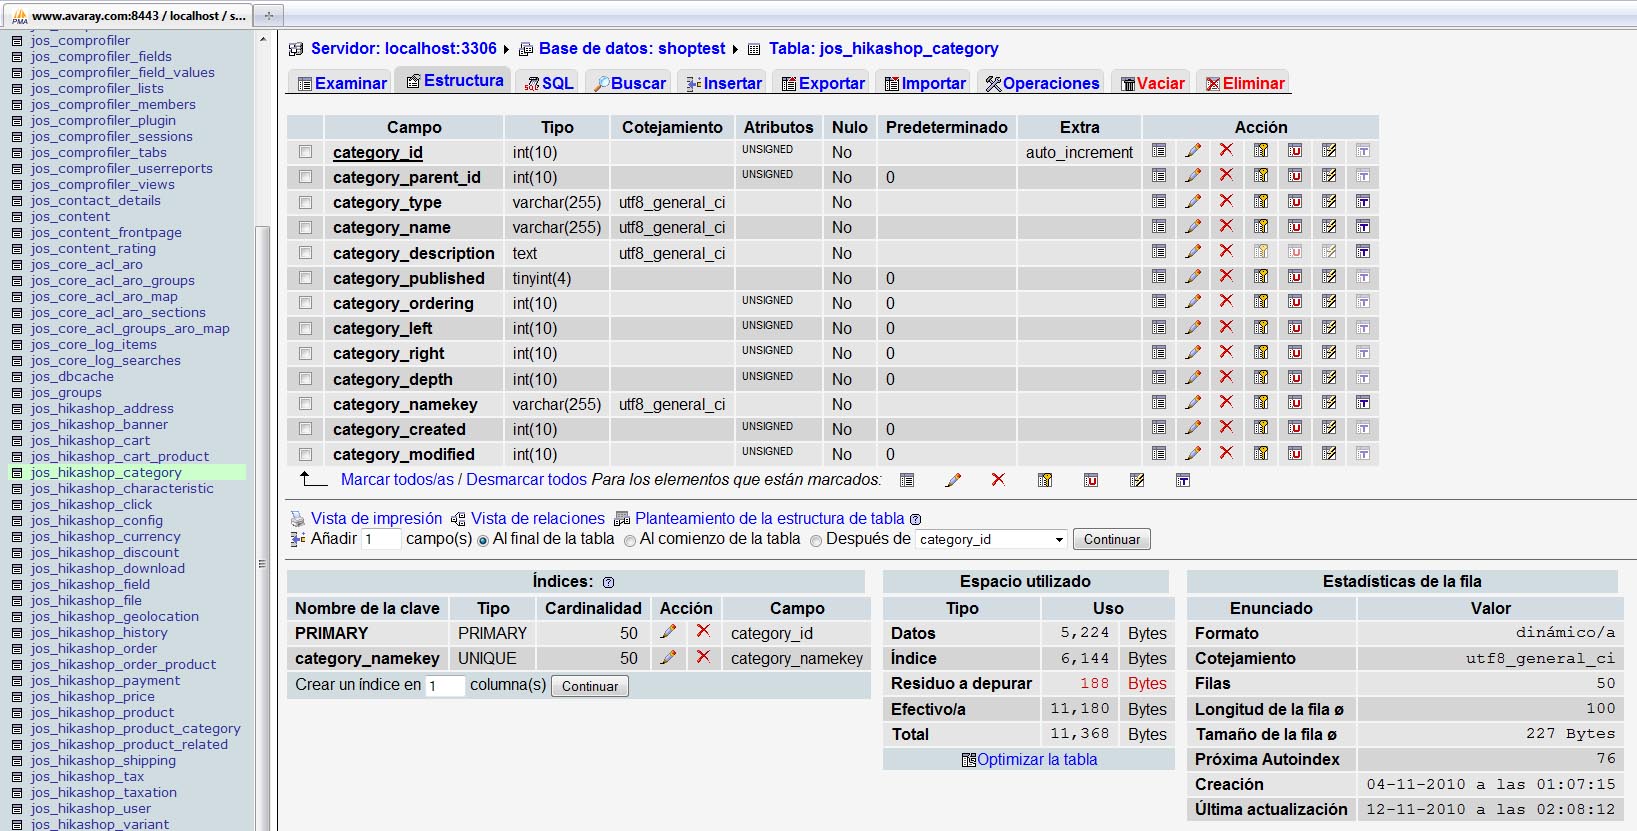Click the 'Añadir' campo number input

click(380, 540)
